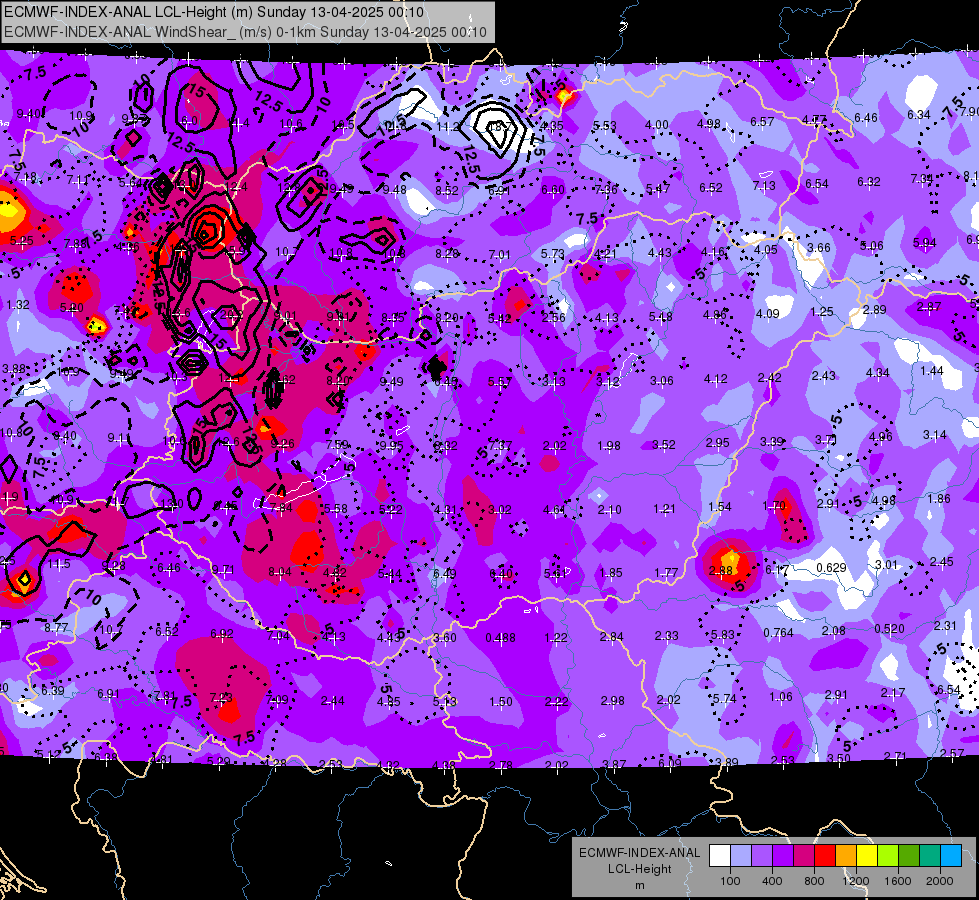The width and height of the screenshot is (979, 900).
Task: Click the grid value 1.50
Action: pyautogui.click(x=501, y=701)
